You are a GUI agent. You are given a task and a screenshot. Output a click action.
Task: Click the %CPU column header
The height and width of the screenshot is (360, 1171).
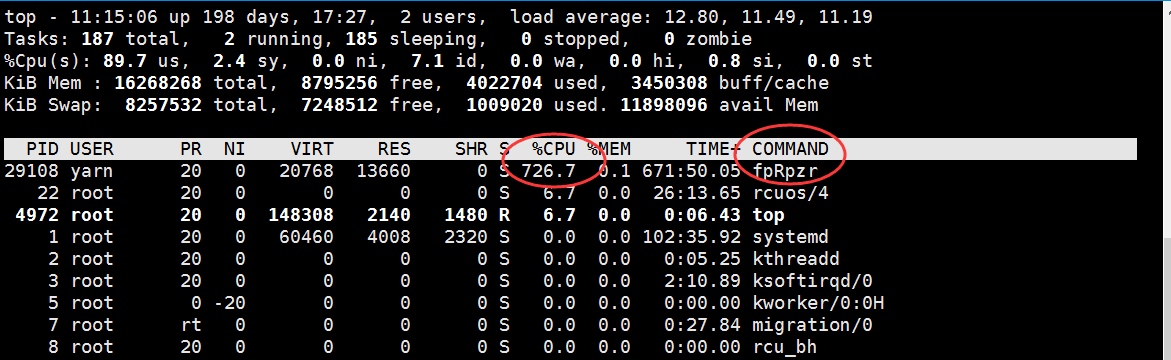point(553,149)
